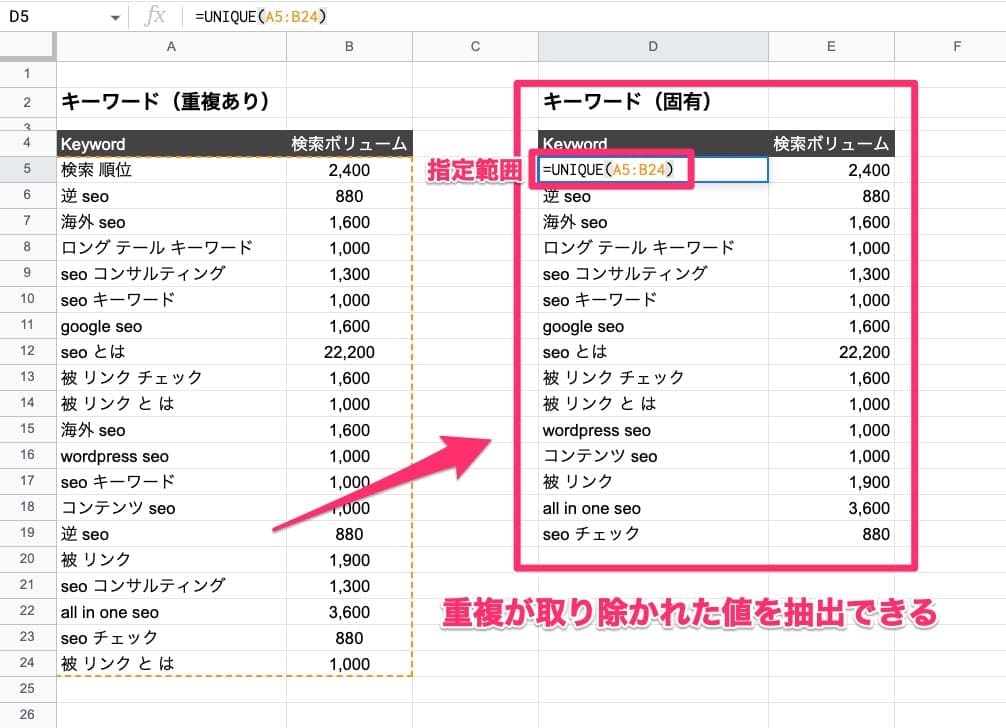1006x728 pixels.
Task: Click cell E5 value 2,400
Action: click(x=831, y=170)
